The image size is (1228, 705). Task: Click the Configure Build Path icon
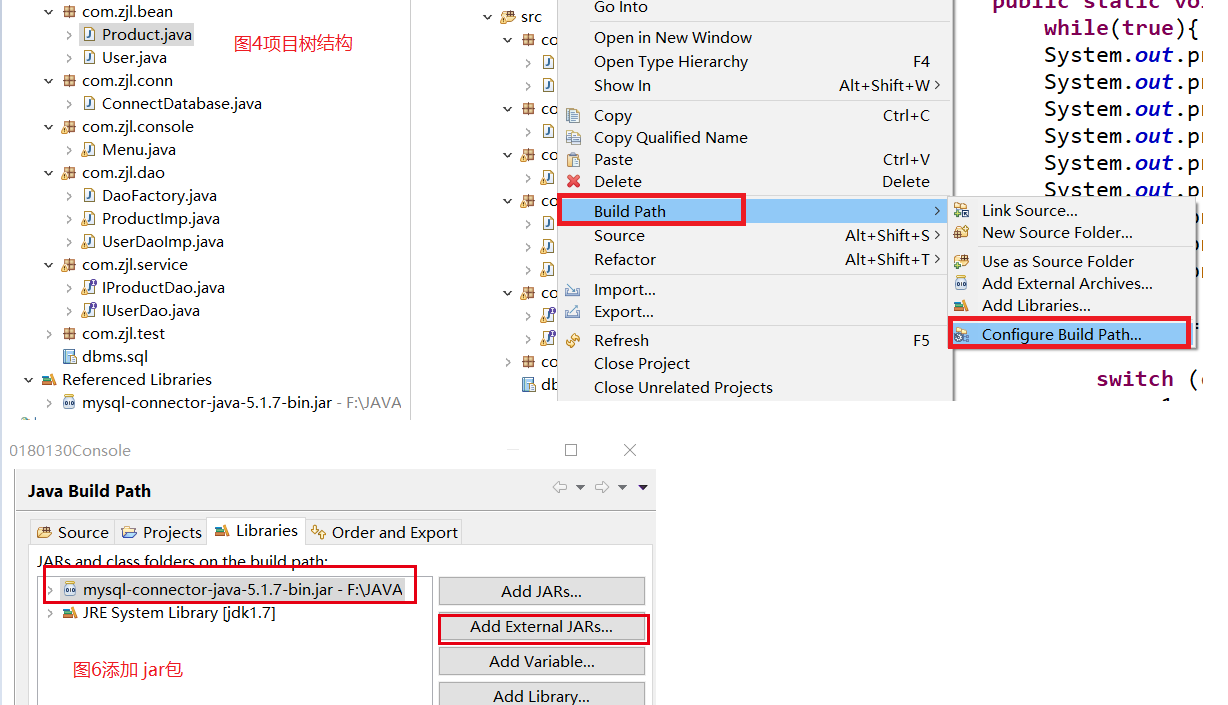[x=962, y=335]
